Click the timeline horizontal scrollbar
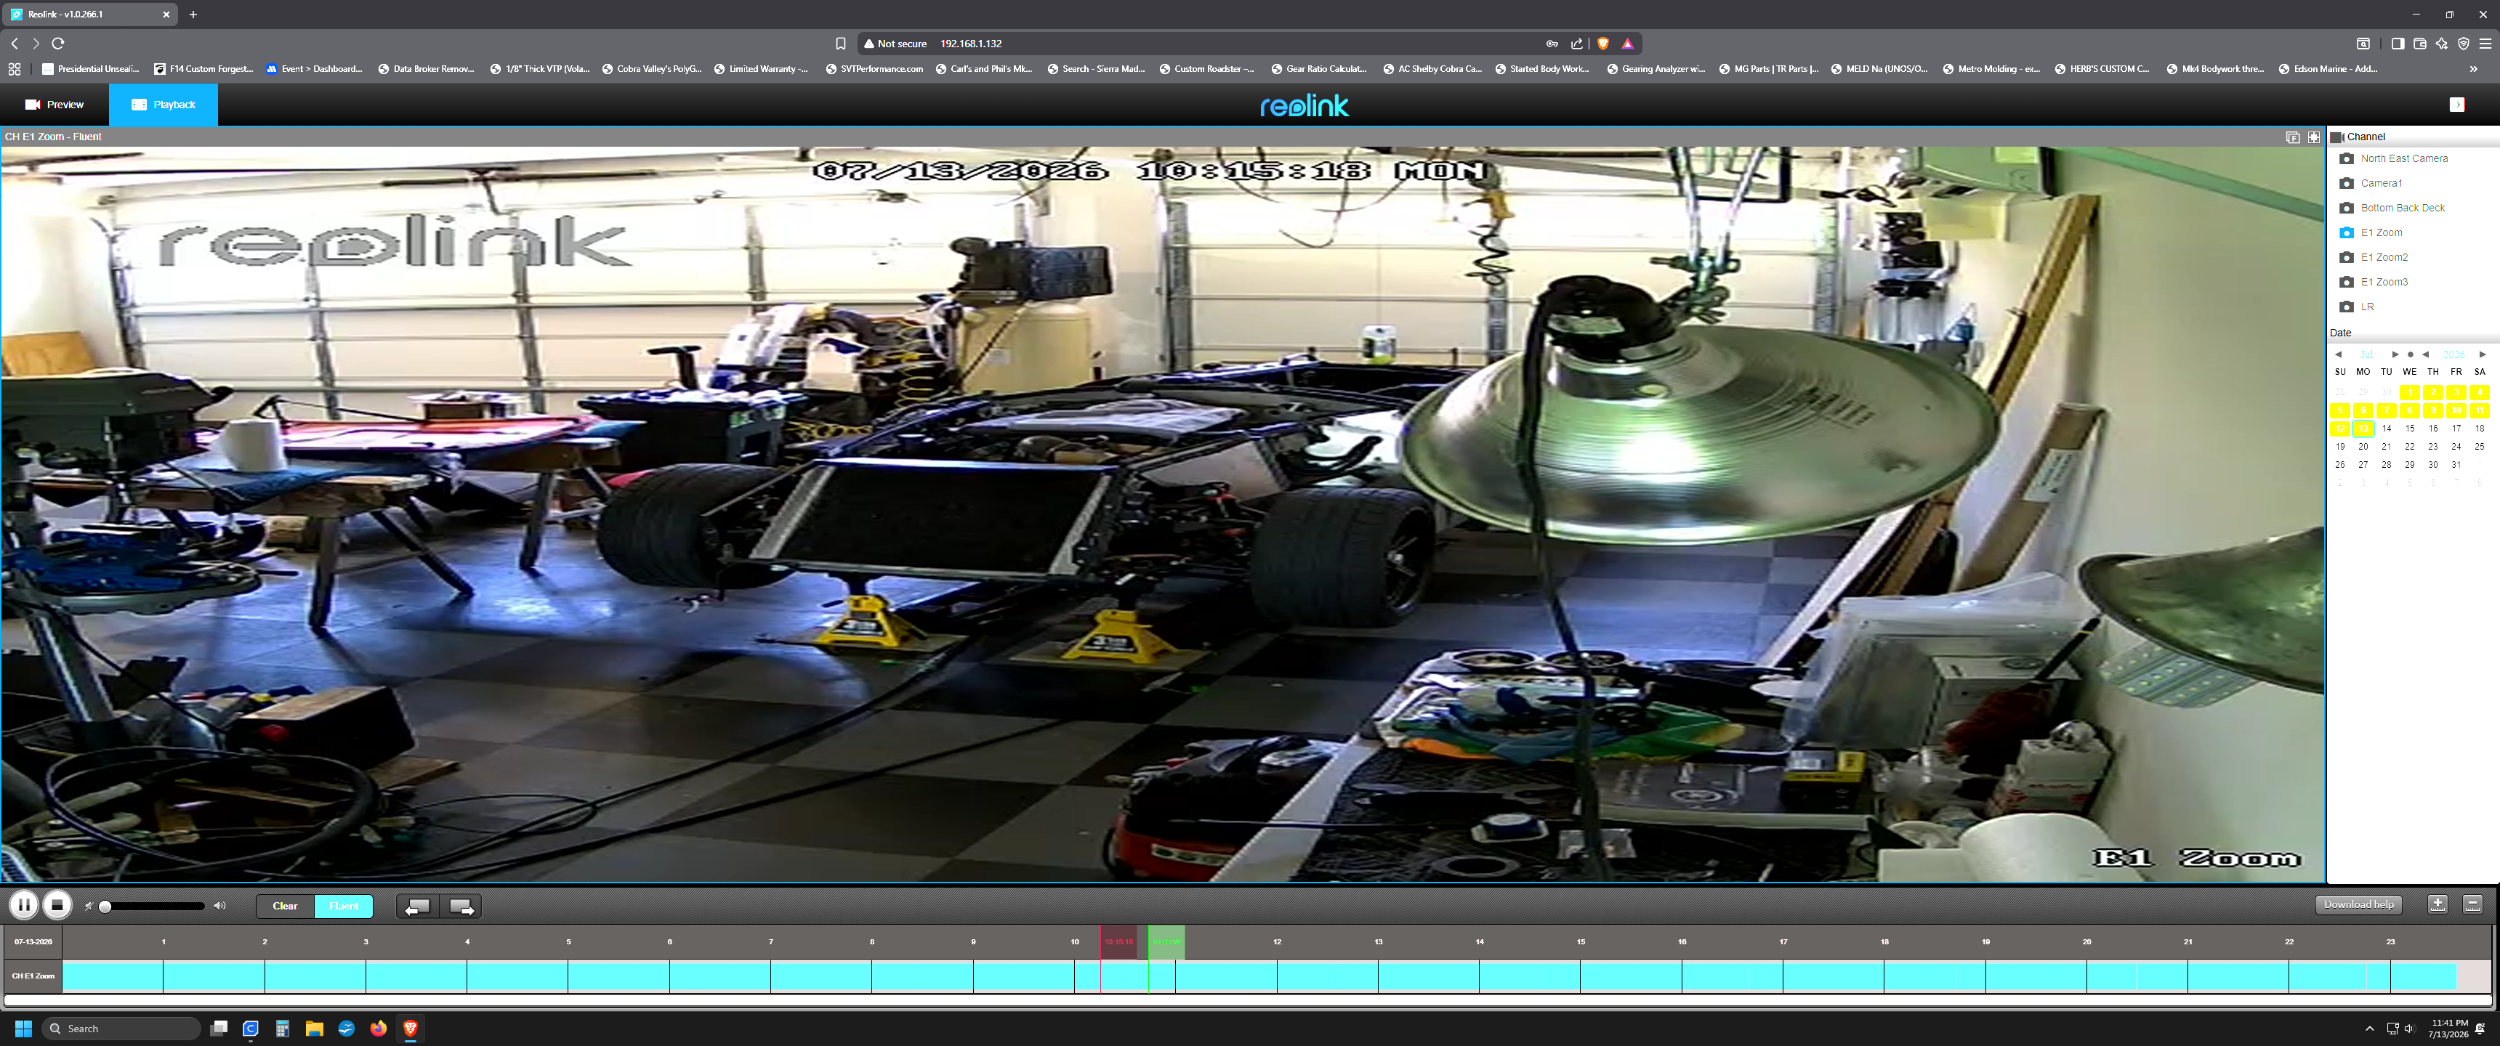2500x1046 pixels. [x=1247, y=1000]
